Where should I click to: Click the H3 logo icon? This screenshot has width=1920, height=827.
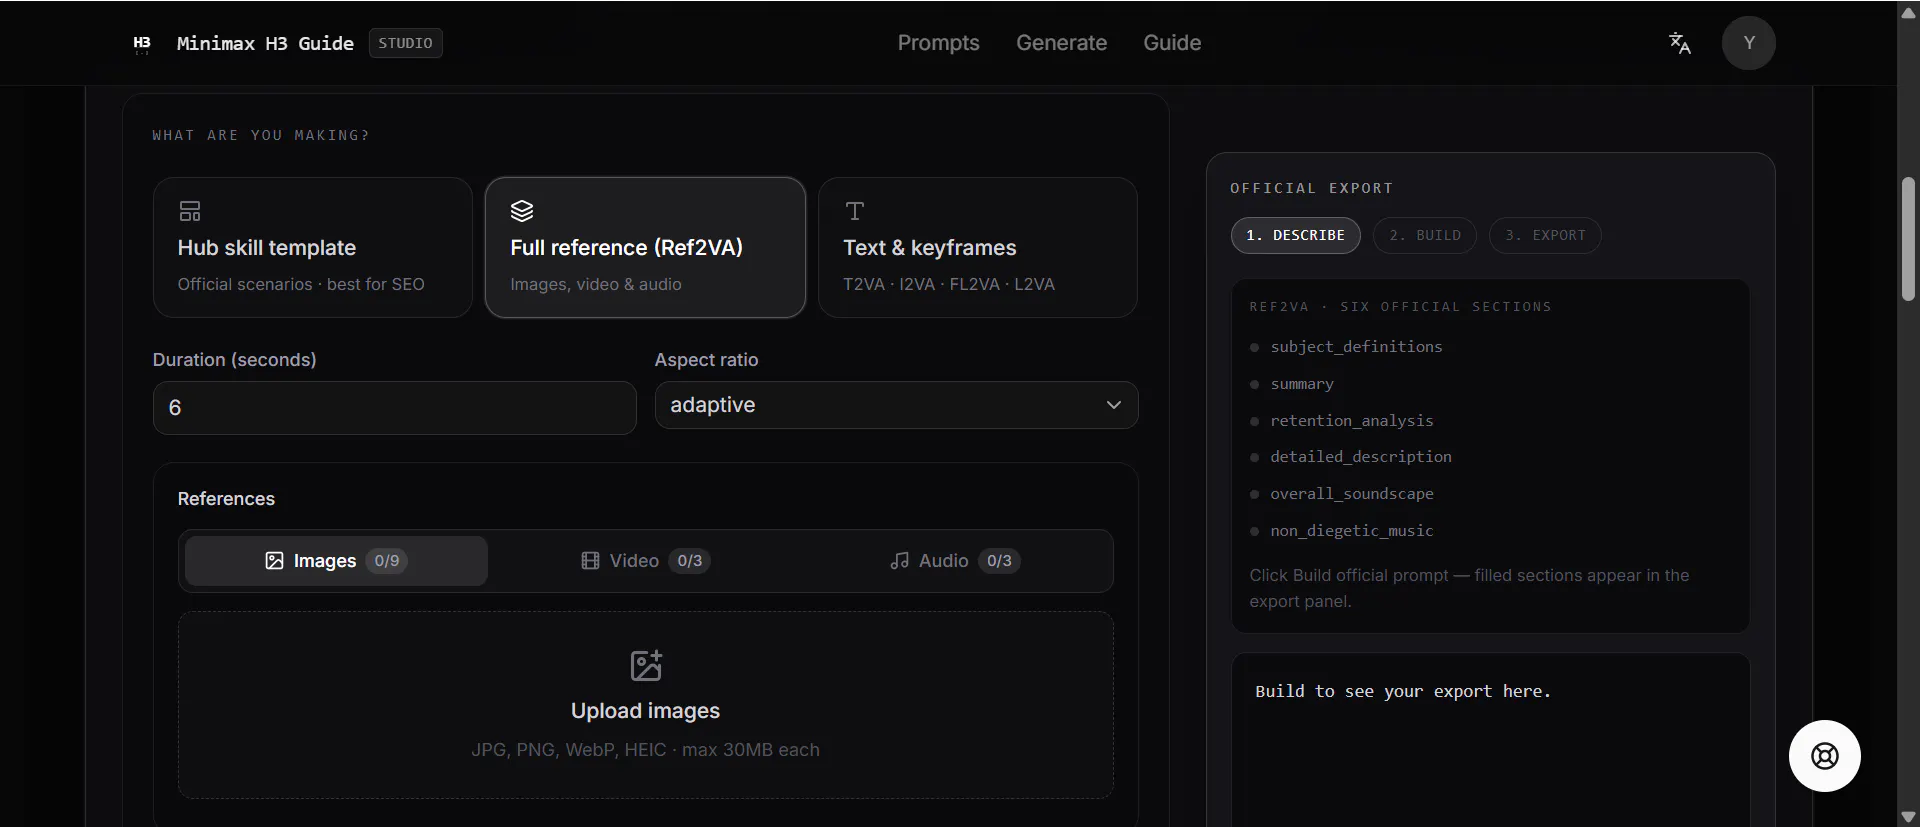click(x=142, y=43)
